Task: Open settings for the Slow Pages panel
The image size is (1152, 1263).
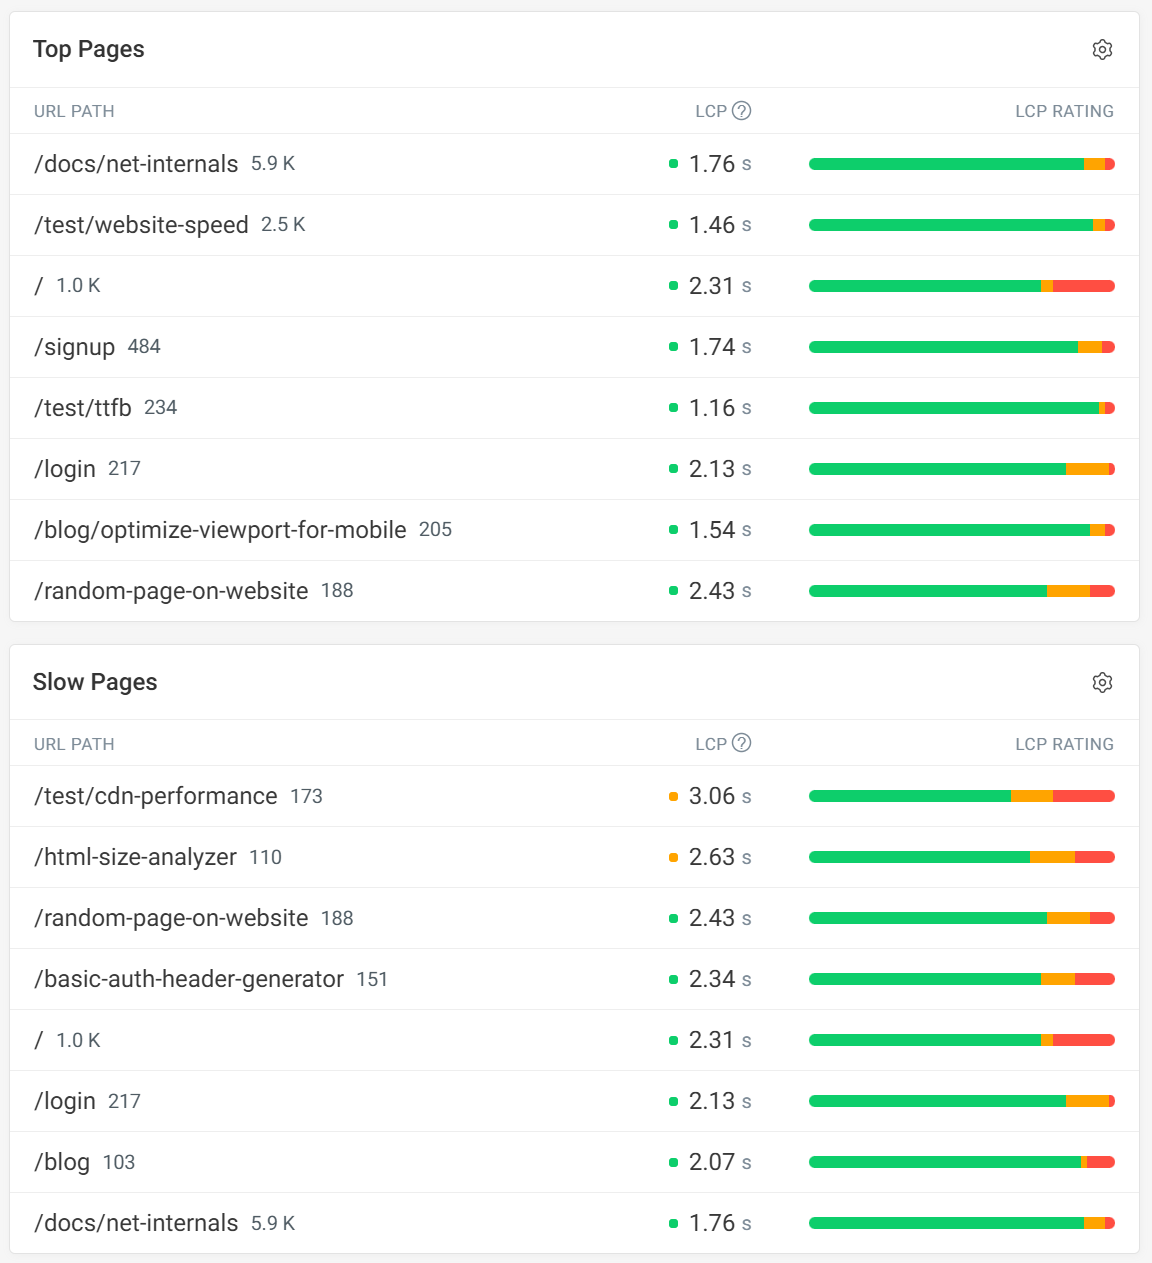Action: click(x=1102, y=682)
